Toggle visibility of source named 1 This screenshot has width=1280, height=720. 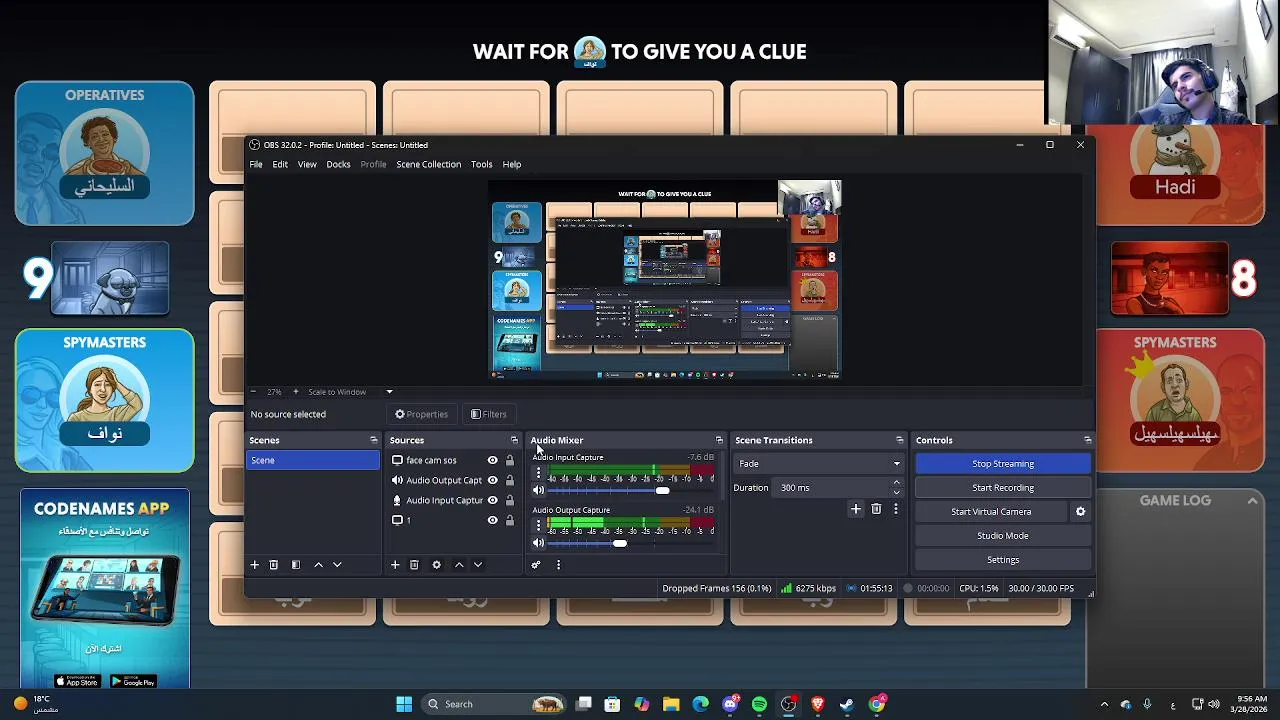[x=492, y=520]
